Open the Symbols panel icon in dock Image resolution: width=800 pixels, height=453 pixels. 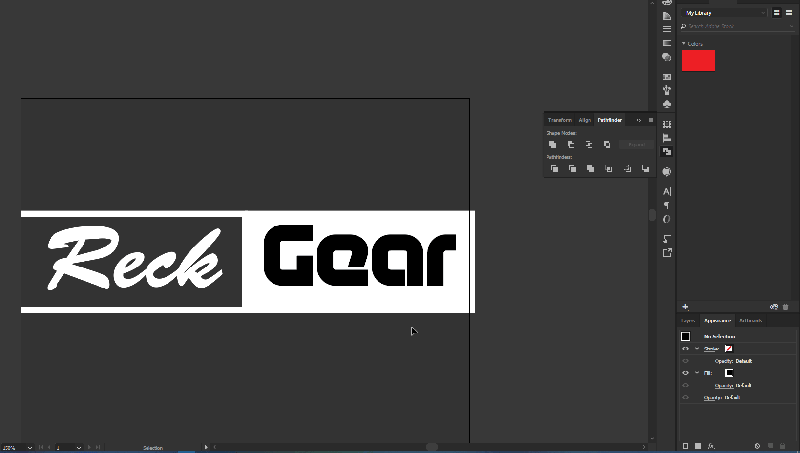click(x=667, y=104)
